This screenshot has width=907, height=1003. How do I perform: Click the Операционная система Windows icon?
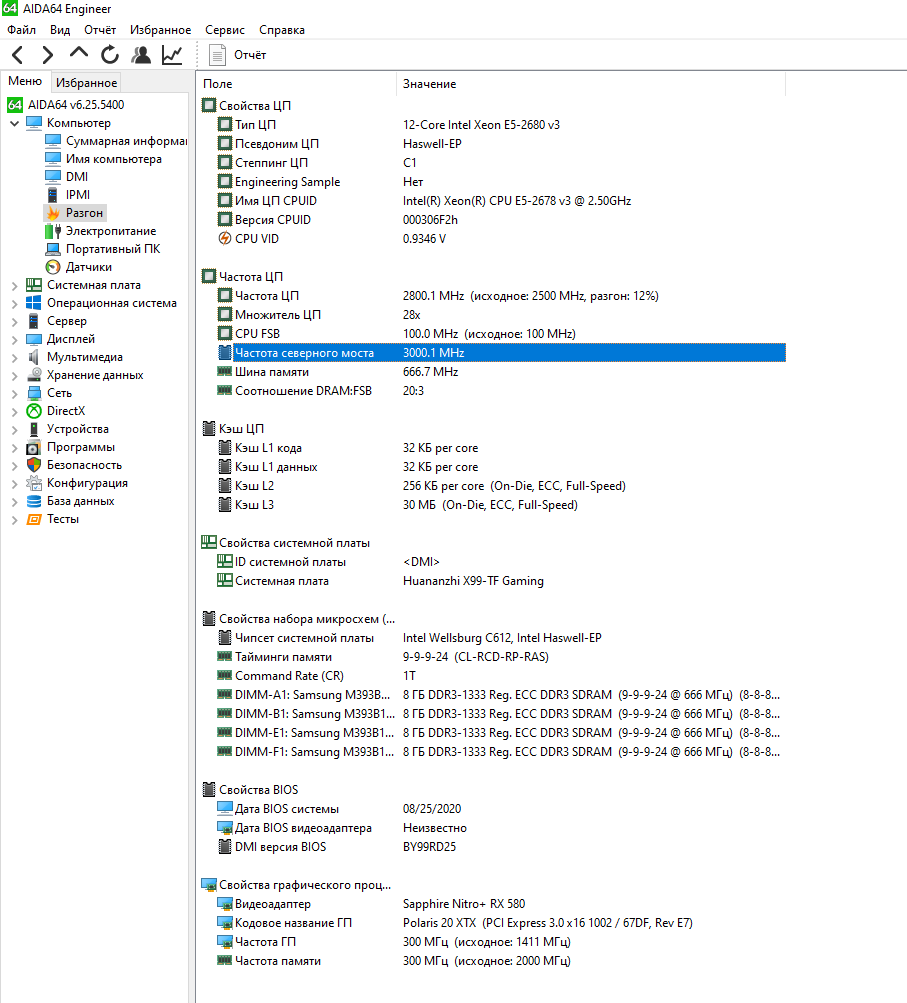pos(34,303)
